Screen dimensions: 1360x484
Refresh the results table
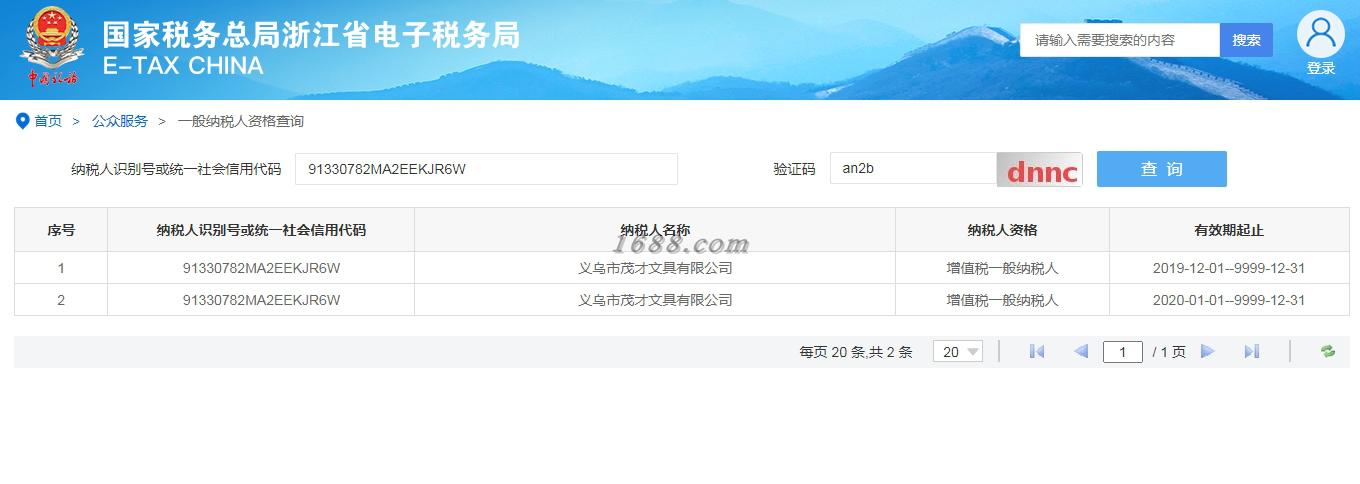tap(1328, 352)
